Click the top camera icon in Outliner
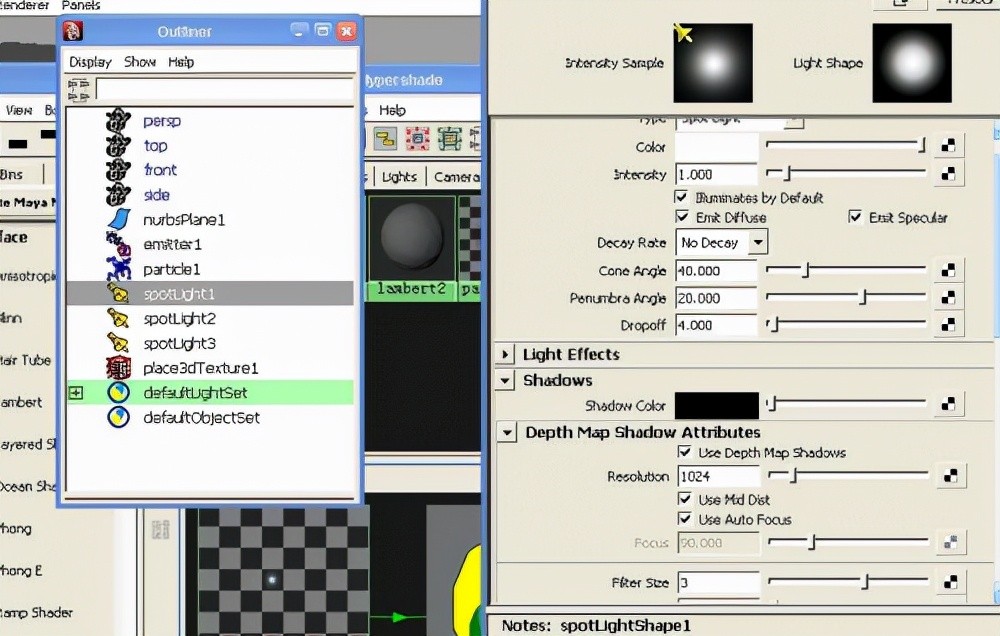 coord(118,145)
